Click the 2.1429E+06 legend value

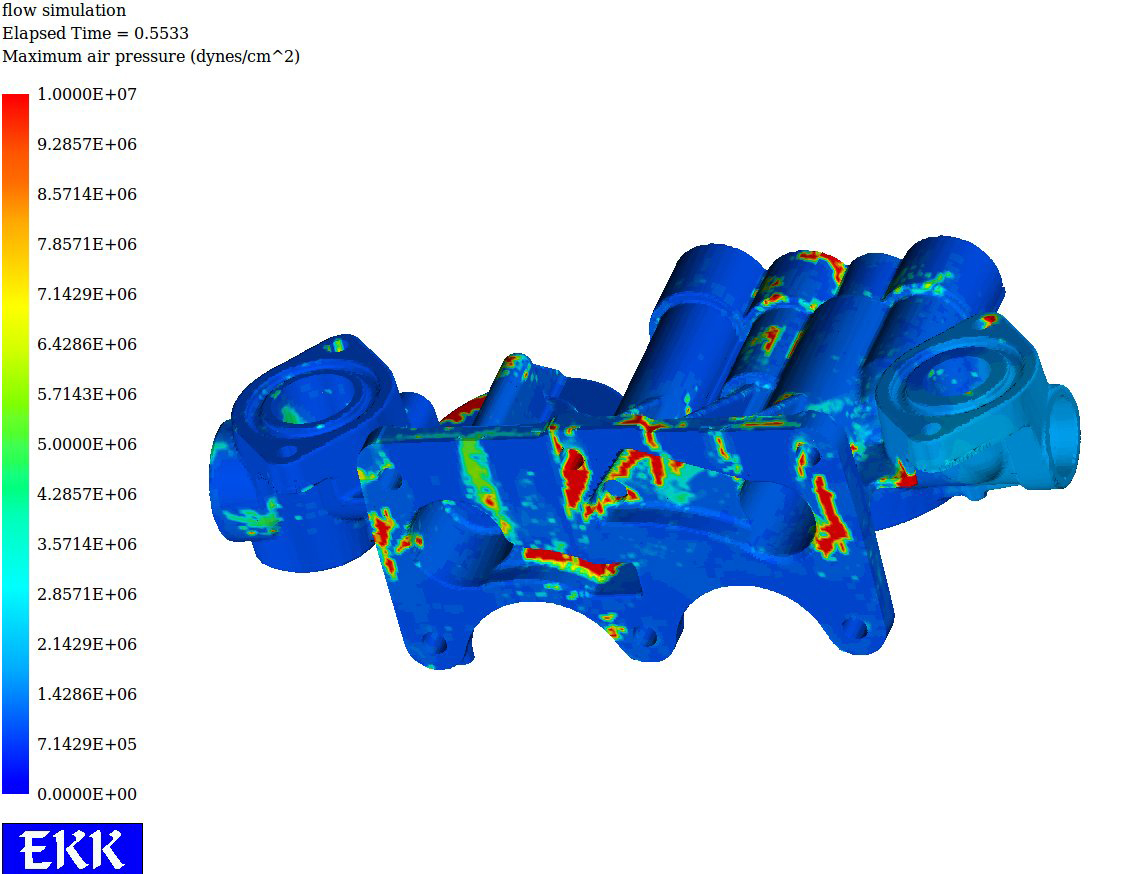(87, 644)
